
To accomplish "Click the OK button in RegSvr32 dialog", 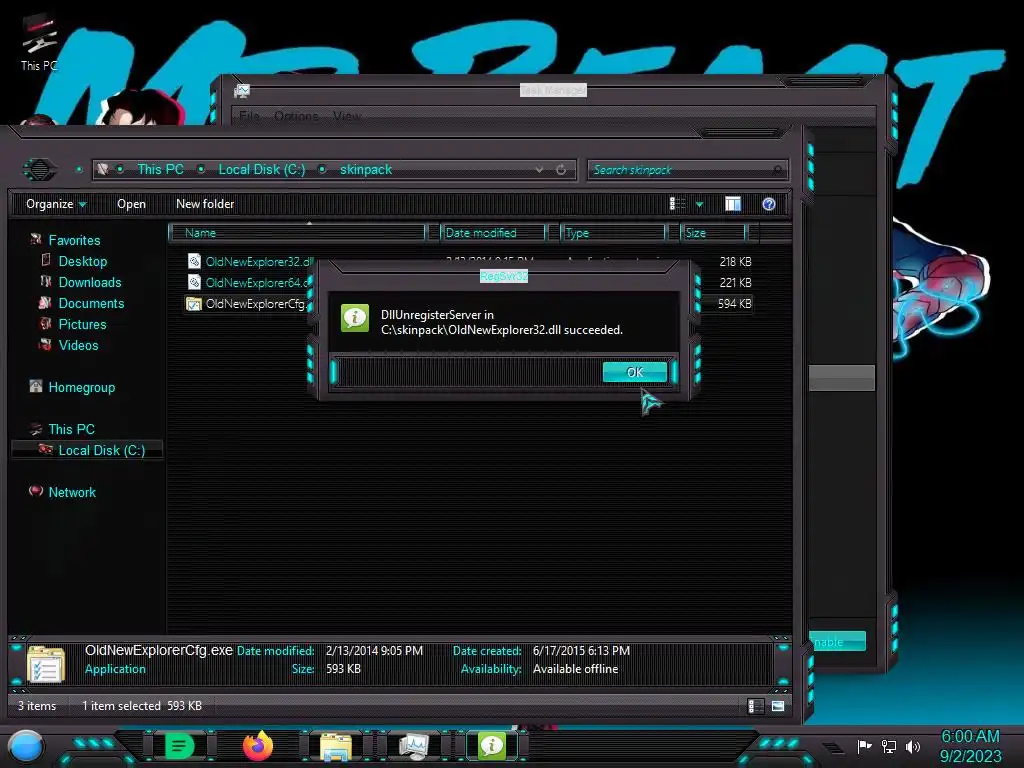I will (x=635, y=372).
